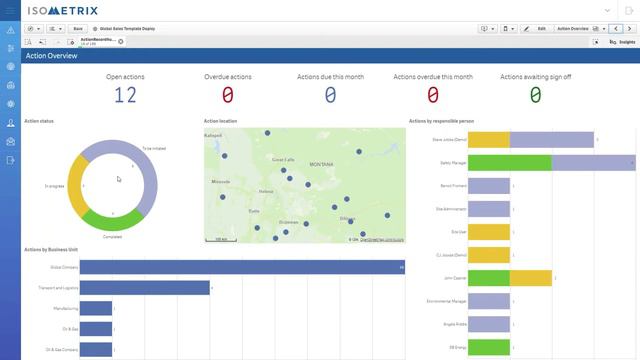Screen dimensions: 640x360
Task: Select the lavender segment of Safety Manager bar
Action: [x=594, y=163]
